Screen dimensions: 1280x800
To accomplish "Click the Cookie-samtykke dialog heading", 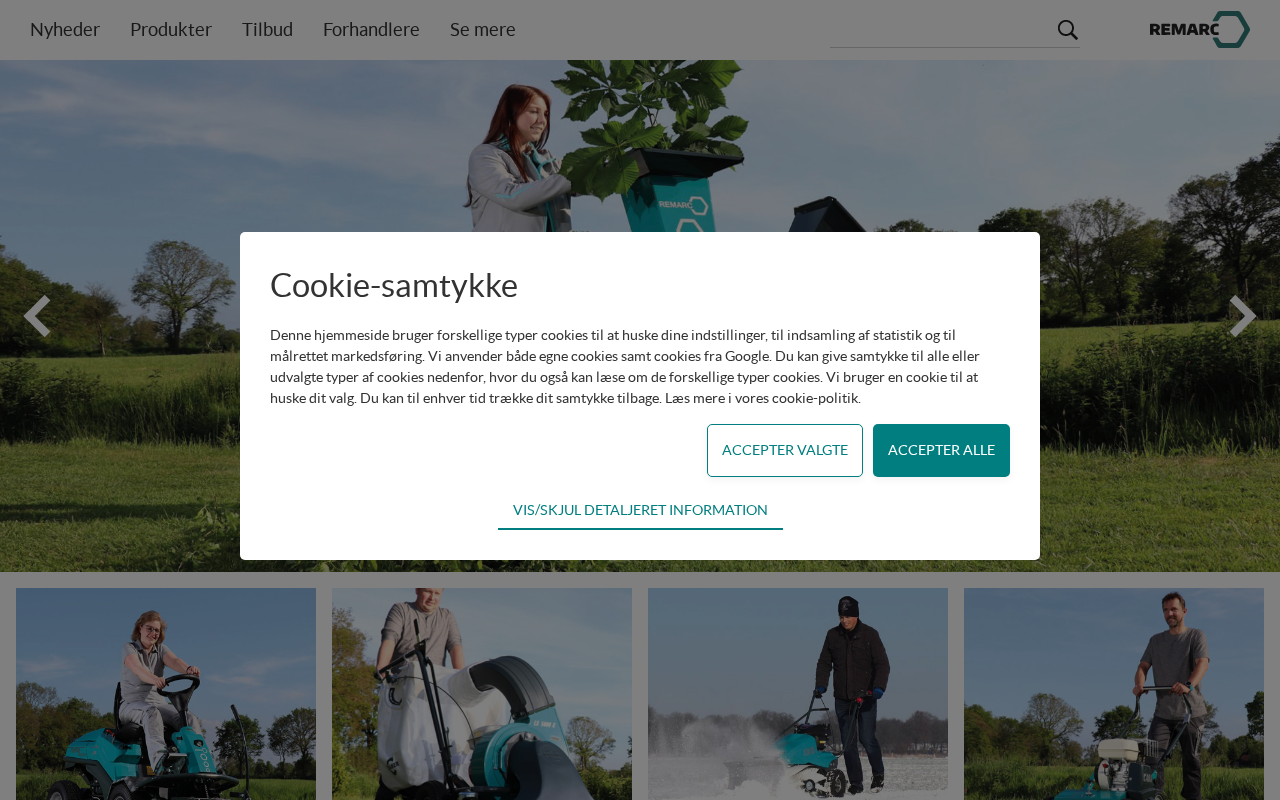I will pyautogui.click(x=394, y=285).
